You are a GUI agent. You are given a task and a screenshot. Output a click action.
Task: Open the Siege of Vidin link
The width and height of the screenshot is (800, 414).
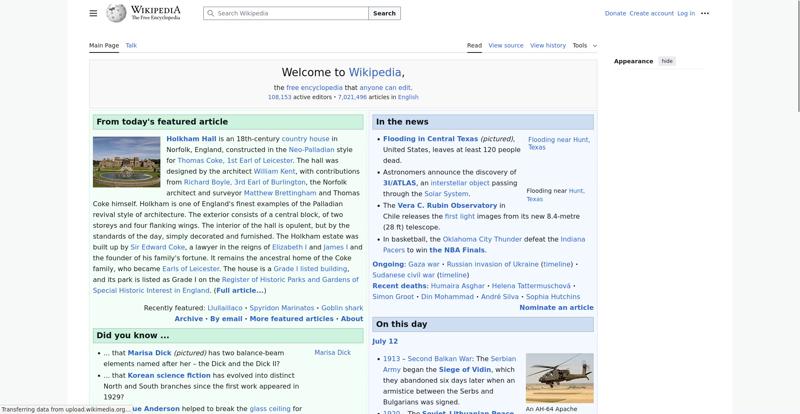464,370
